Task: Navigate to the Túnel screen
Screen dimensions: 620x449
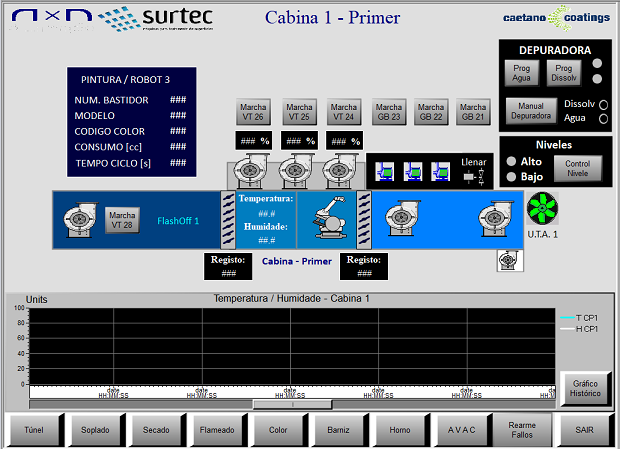Action: pyautogui.click(x=35, y=430)
